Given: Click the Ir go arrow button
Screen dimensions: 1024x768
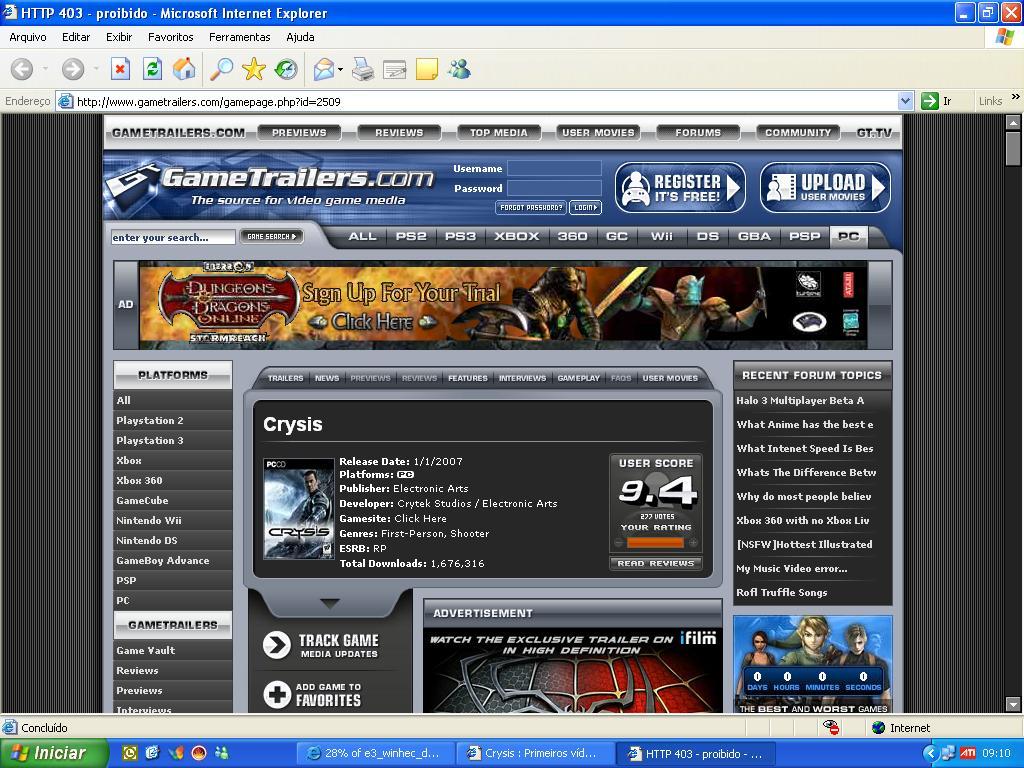Looking at the screenshot, I should coord(930,101).
